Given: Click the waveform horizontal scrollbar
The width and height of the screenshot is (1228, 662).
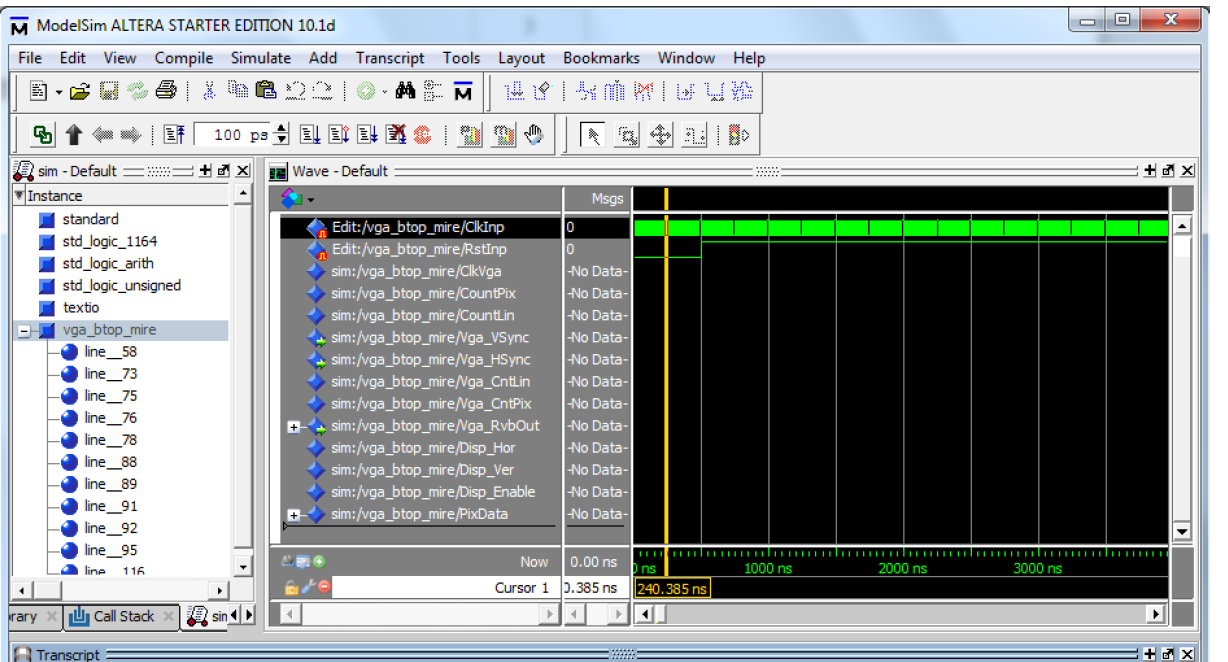Looking at the screenshot, I should pos(901,615).
